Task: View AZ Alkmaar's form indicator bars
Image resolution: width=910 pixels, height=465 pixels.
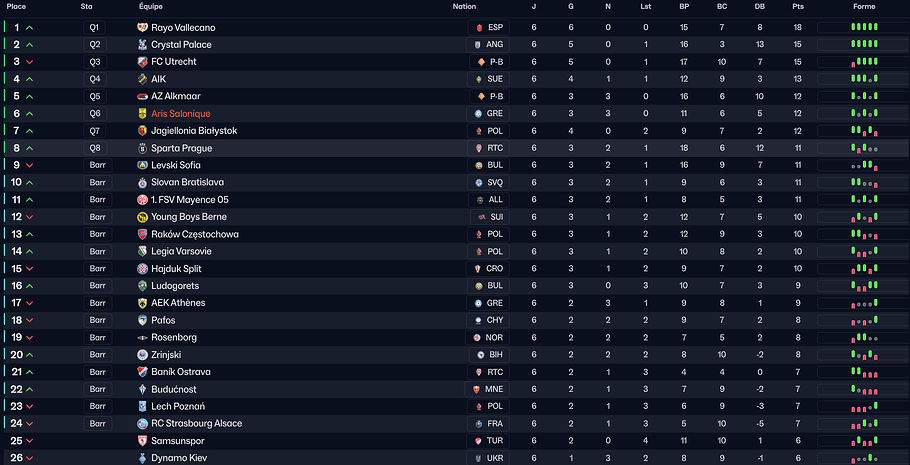Action: (864, 97)
